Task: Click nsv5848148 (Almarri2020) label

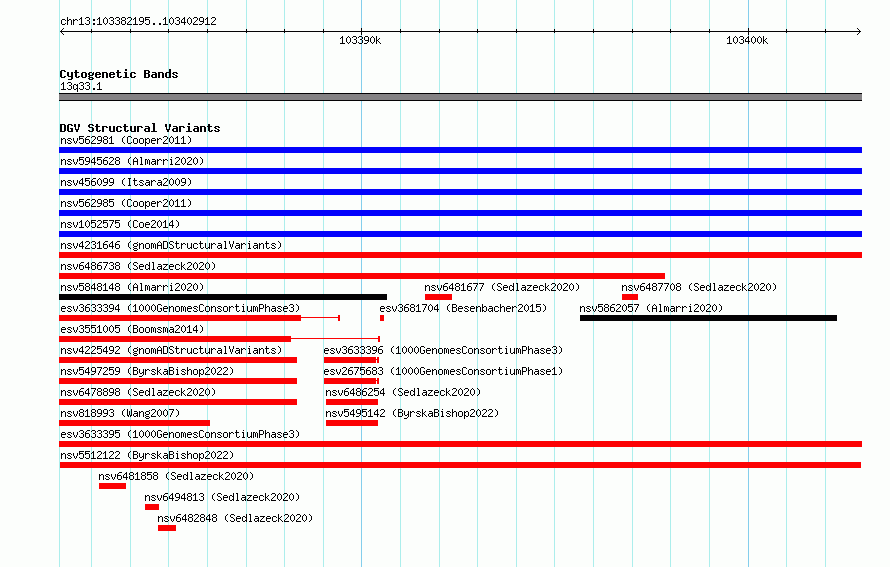Action: pyautogui.click(x=132, y=287)
